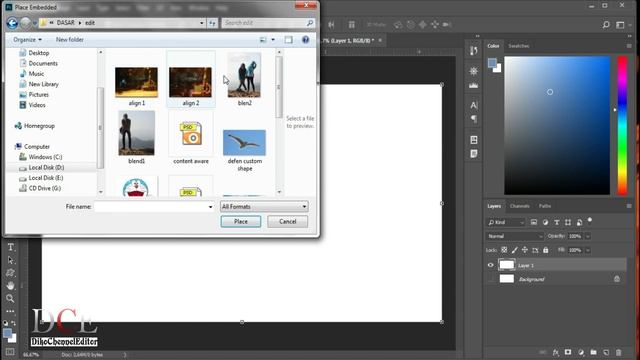Open the File name history dropdown arrow

click(x=211, y=207)
